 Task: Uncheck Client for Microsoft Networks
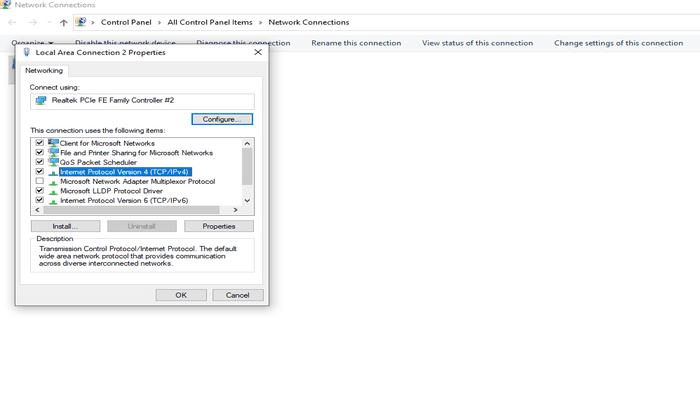pos(40,143)
